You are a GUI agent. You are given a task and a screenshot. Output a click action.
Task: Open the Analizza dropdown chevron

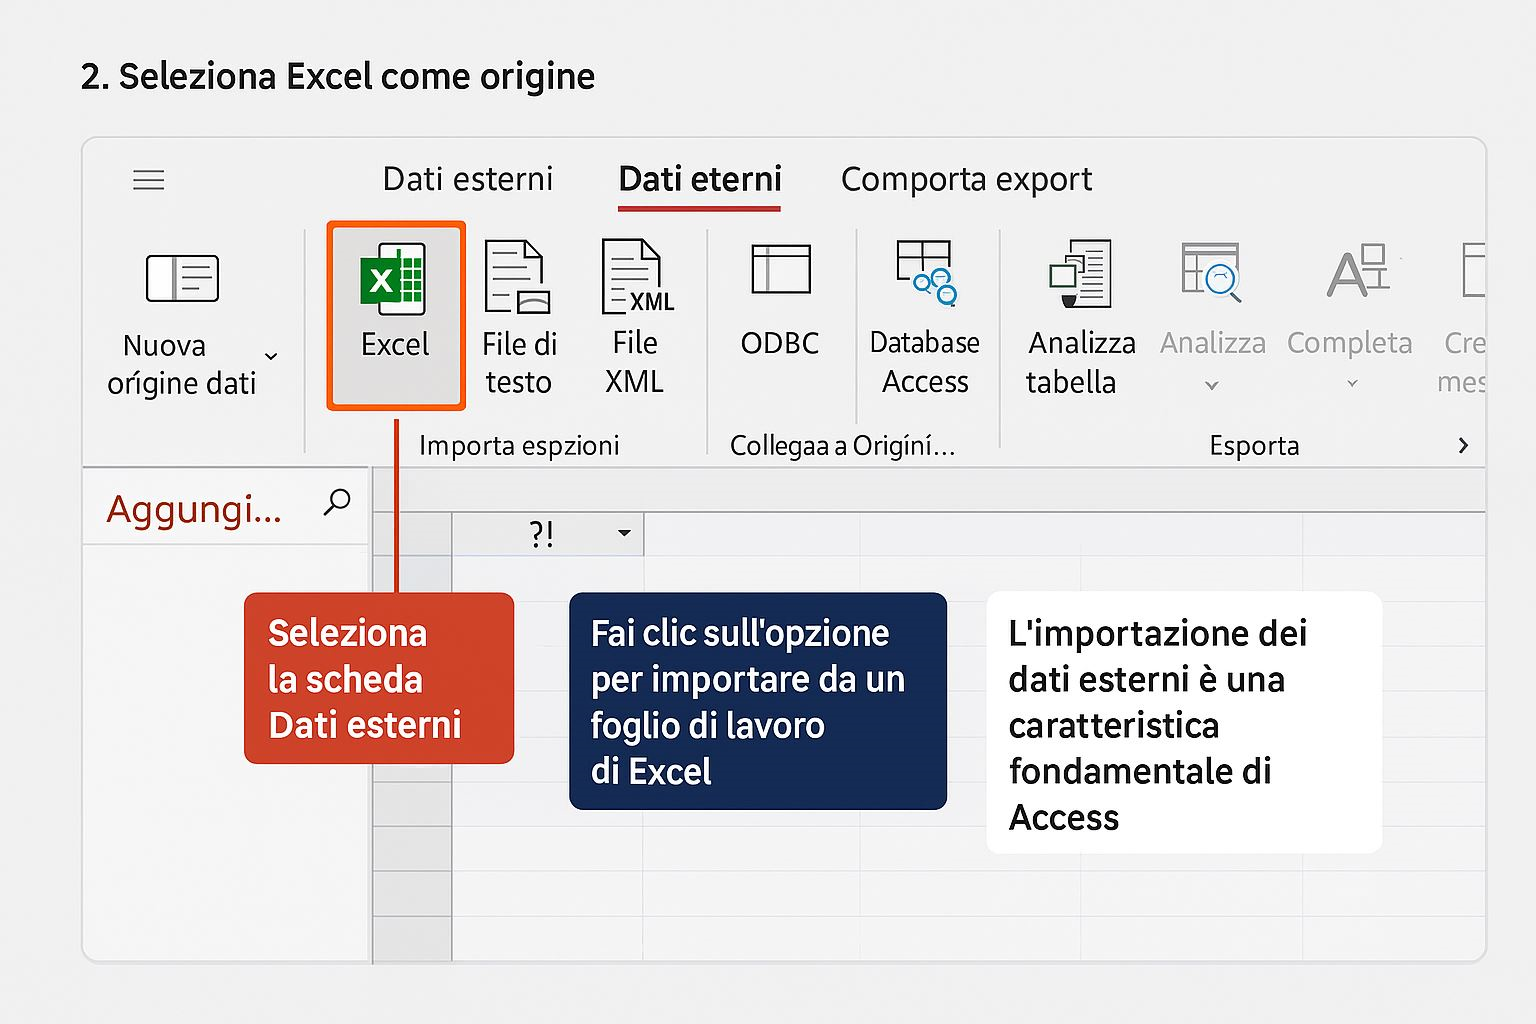tap(1211, 385)
